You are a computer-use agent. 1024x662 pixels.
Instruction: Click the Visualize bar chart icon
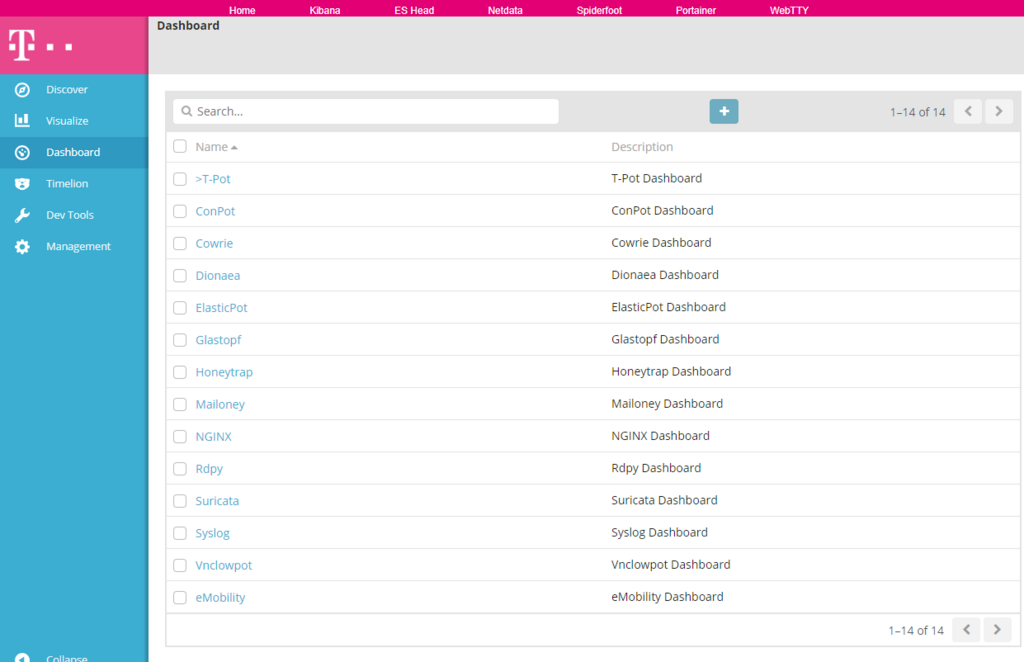tap(22, 121)
